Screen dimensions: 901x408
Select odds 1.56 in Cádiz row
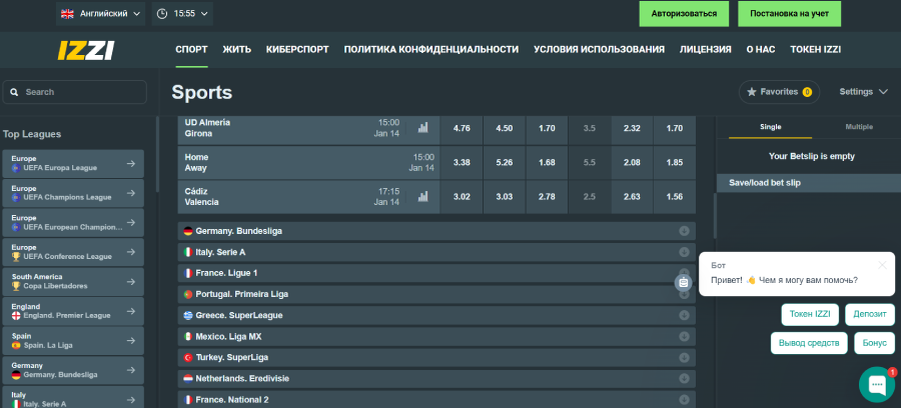(x=675, y=197)
